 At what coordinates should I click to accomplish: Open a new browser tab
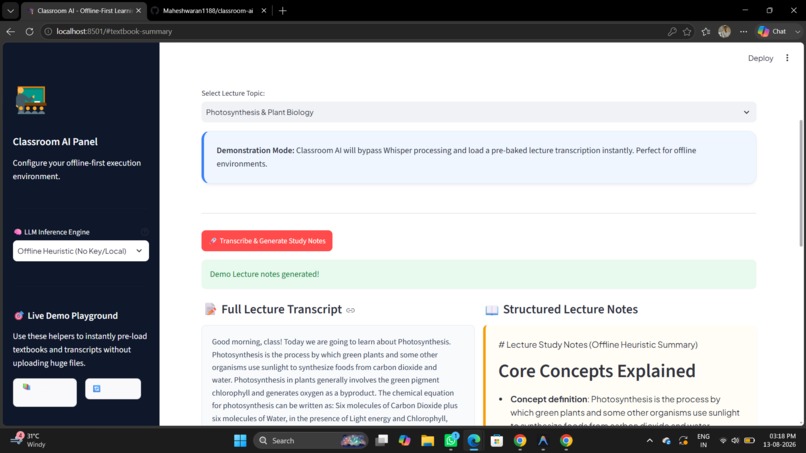coord(283,10)
